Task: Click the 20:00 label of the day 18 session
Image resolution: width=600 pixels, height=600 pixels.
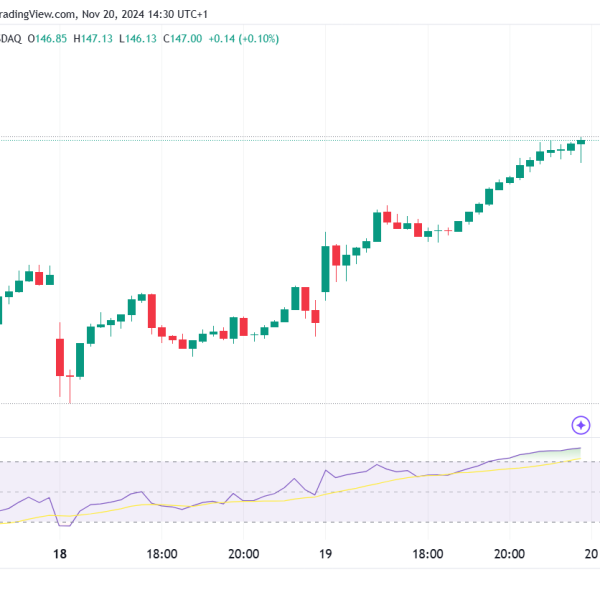Action: click(243, 554)
